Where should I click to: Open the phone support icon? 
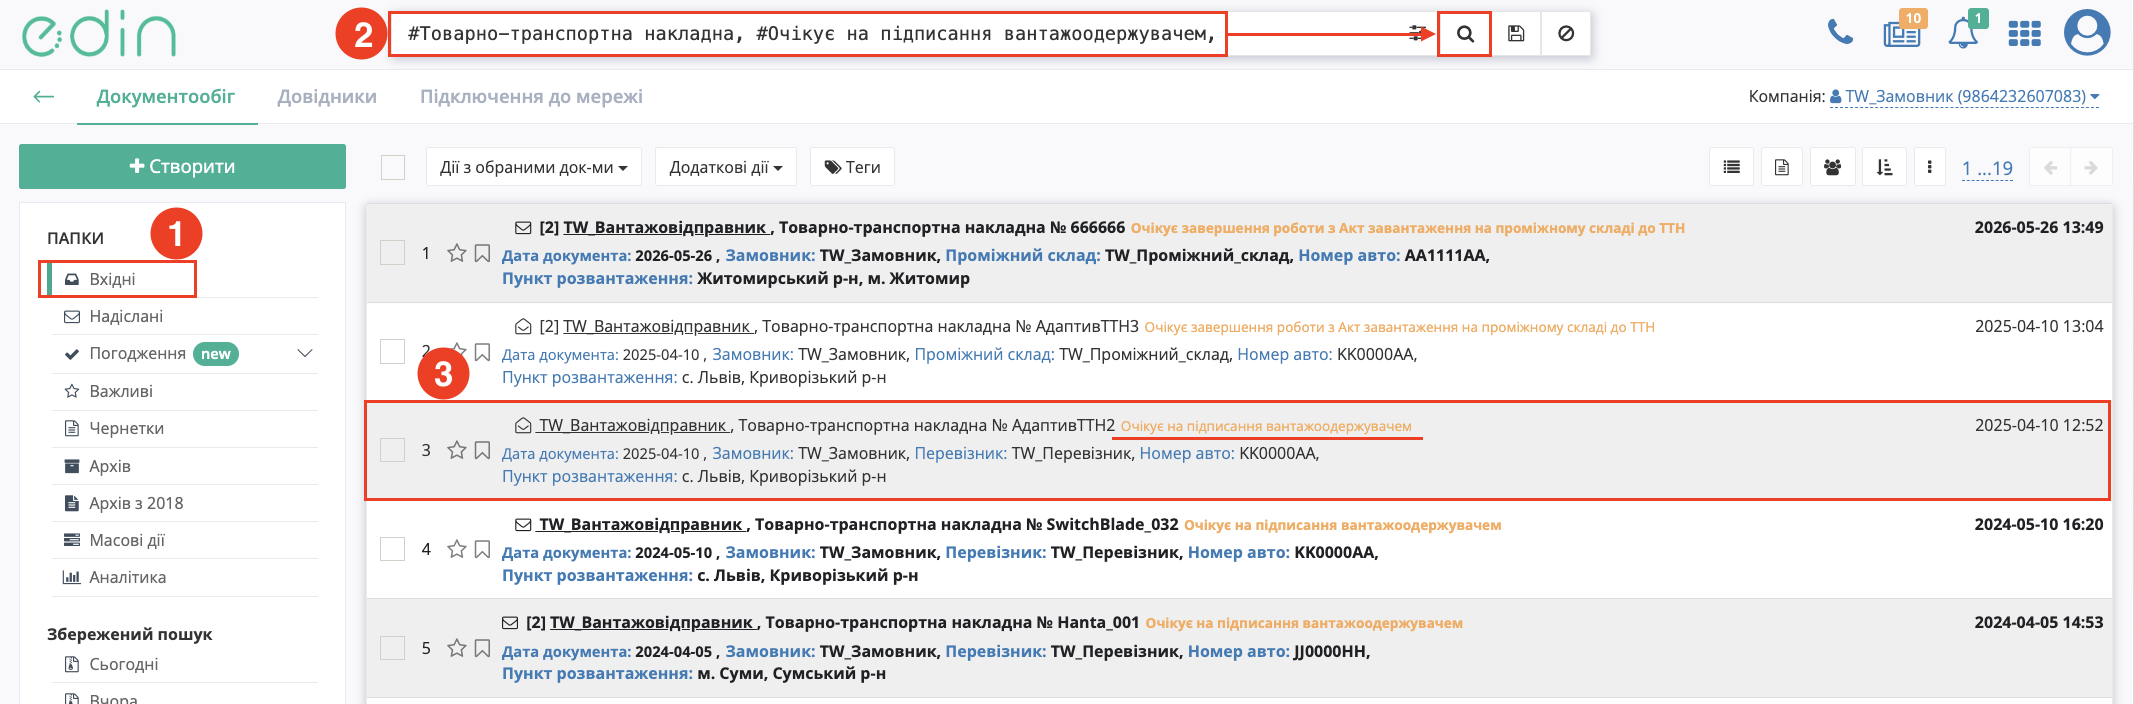point(1840,33)
